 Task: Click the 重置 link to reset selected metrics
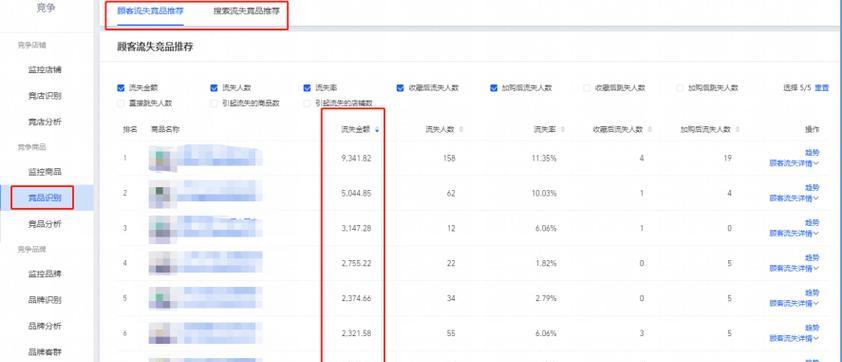(822, 88)
